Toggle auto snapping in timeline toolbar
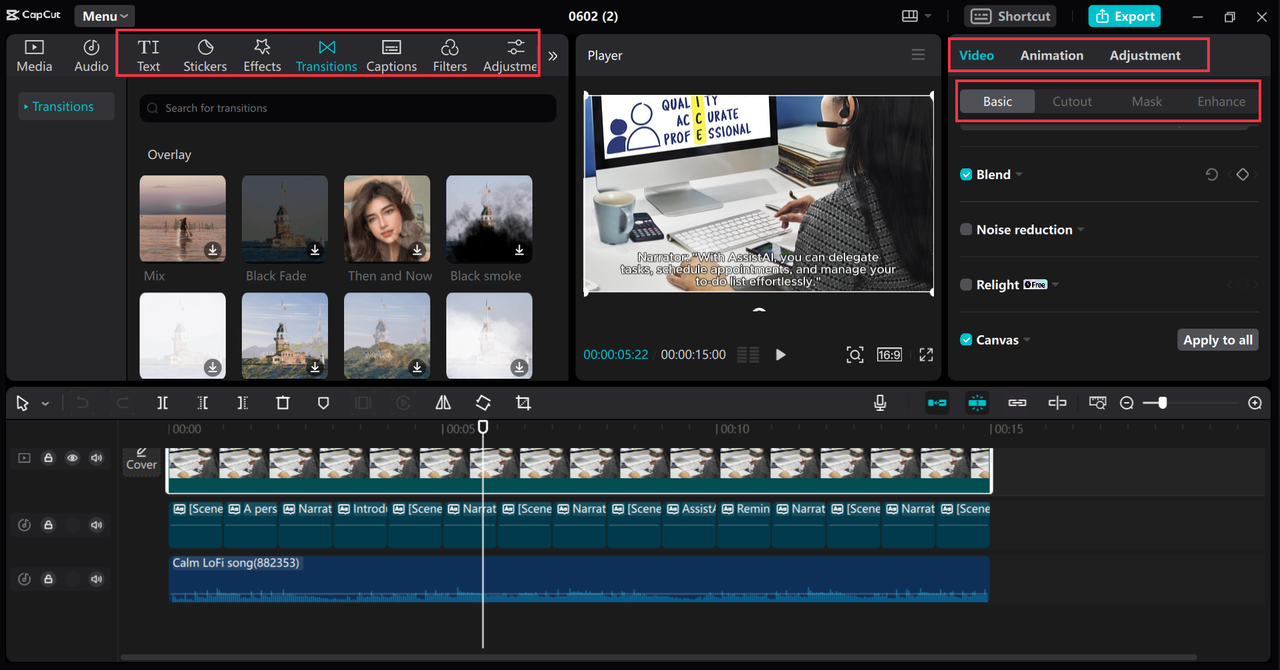 point(977,403)
